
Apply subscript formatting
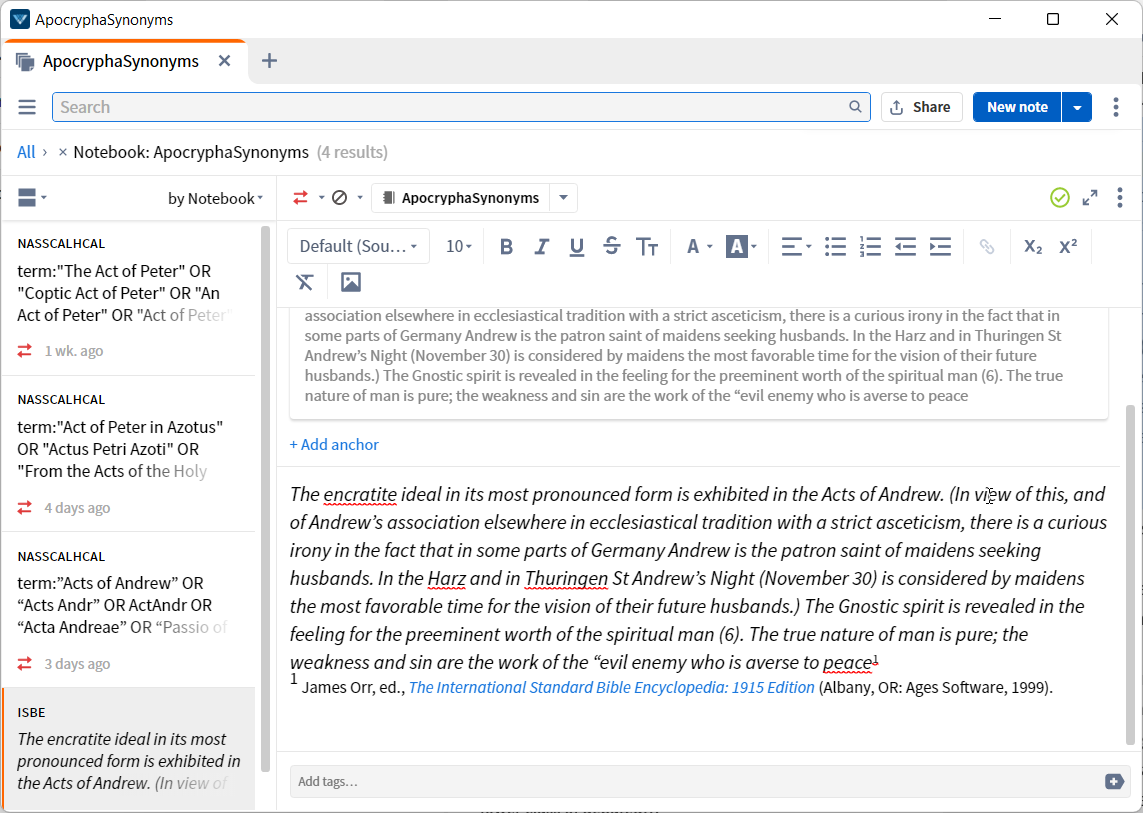pyautogui.click(x=1032, y=246)
